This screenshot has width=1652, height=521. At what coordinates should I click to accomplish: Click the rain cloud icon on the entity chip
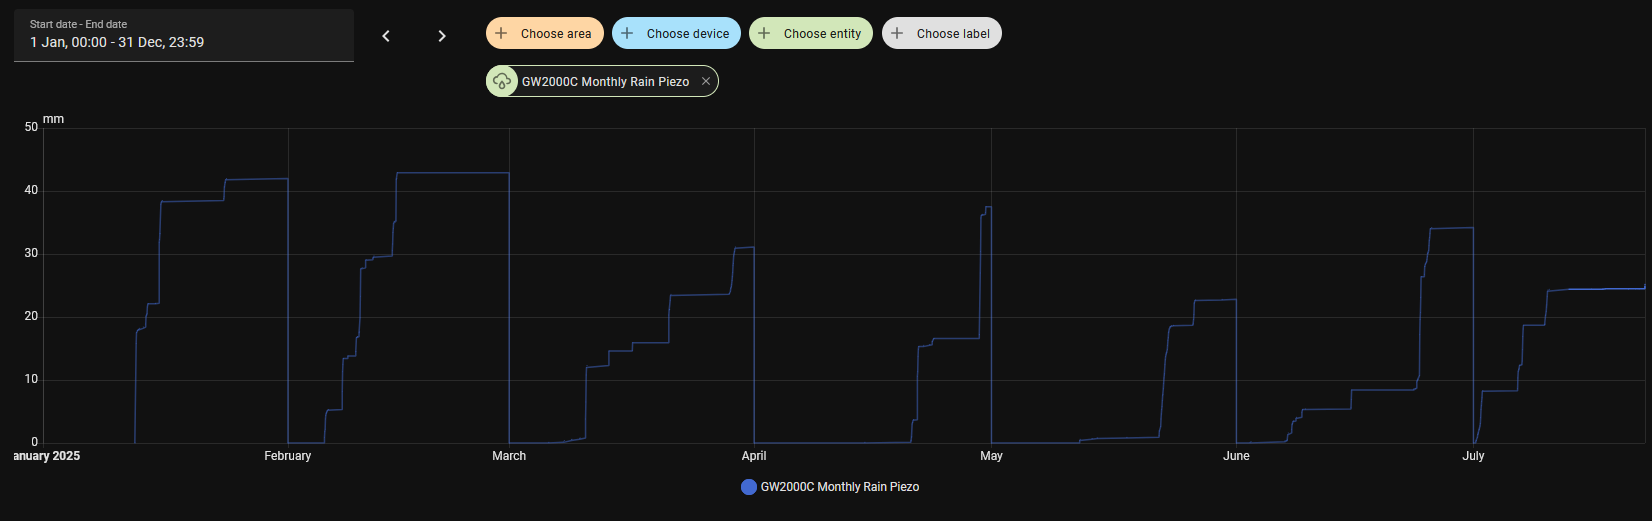502,81
